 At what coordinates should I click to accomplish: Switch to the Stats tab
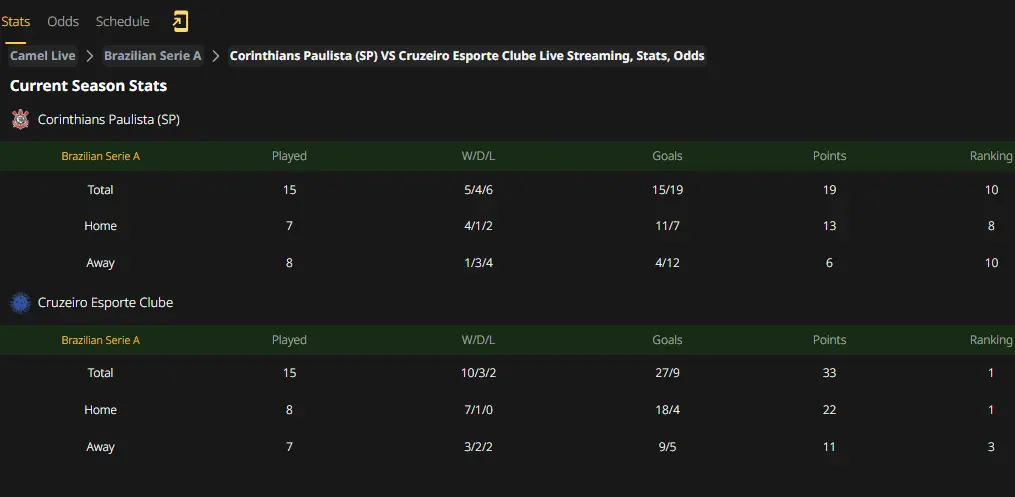(16, 21)
